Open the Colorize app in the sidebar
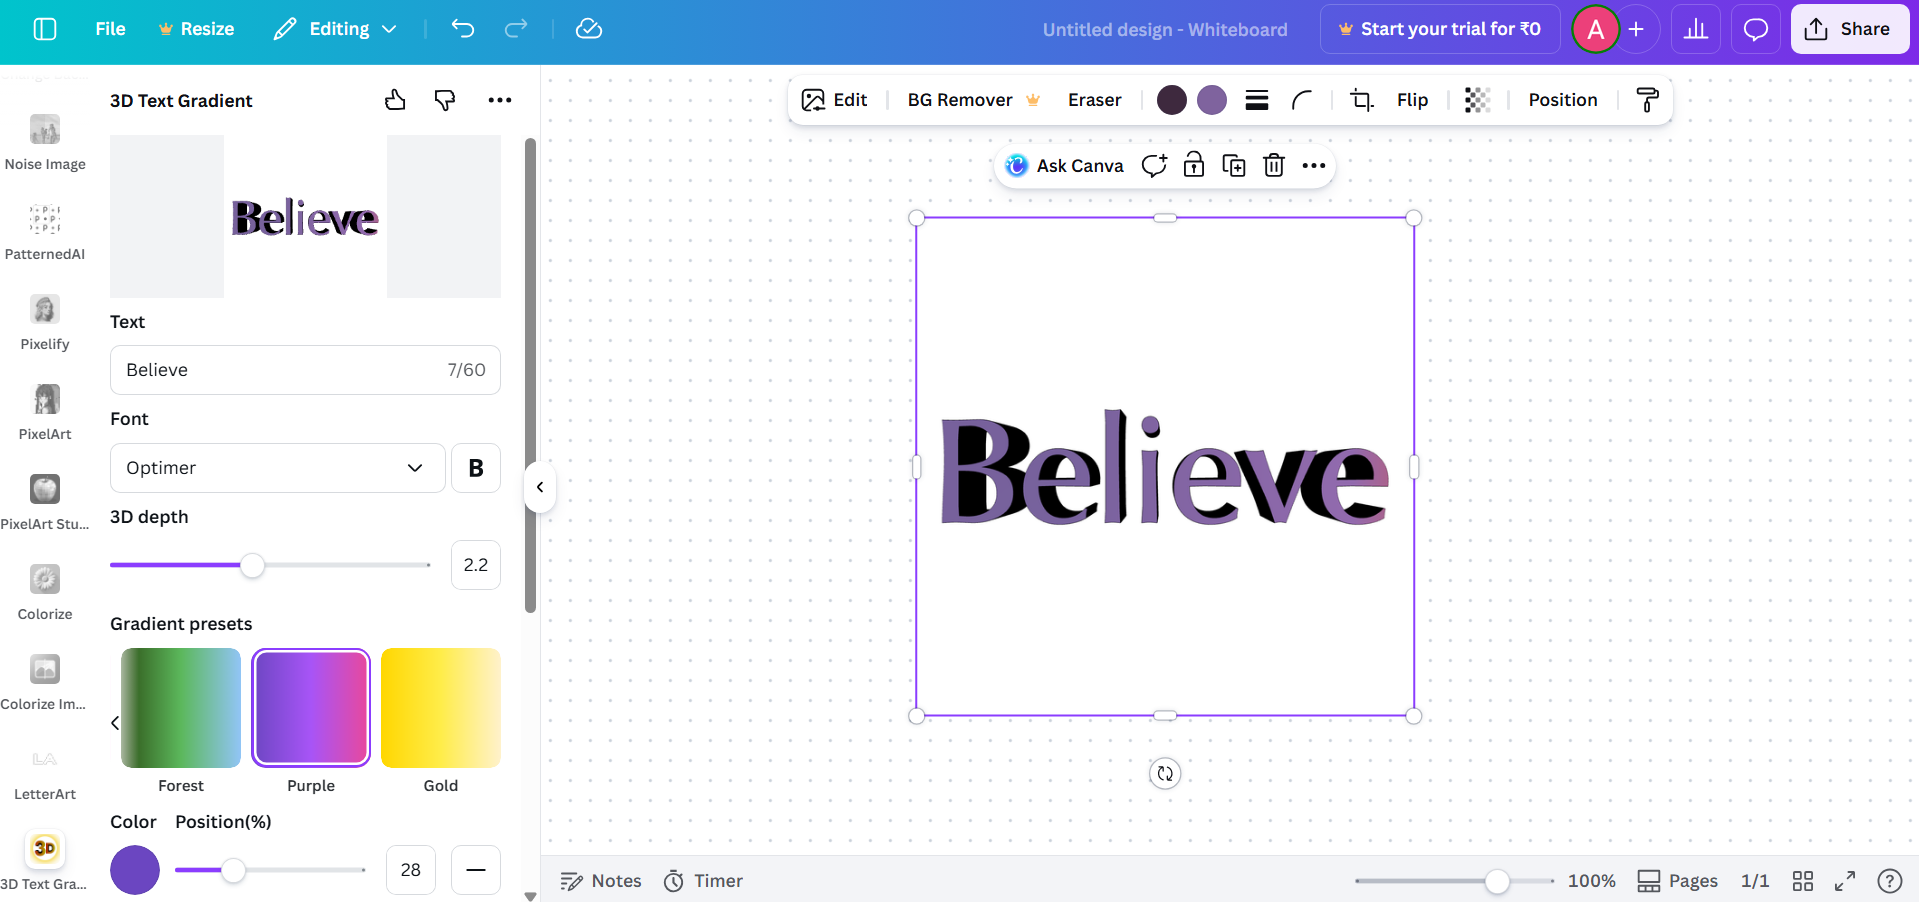1919x902 pixels. point(44,578)
